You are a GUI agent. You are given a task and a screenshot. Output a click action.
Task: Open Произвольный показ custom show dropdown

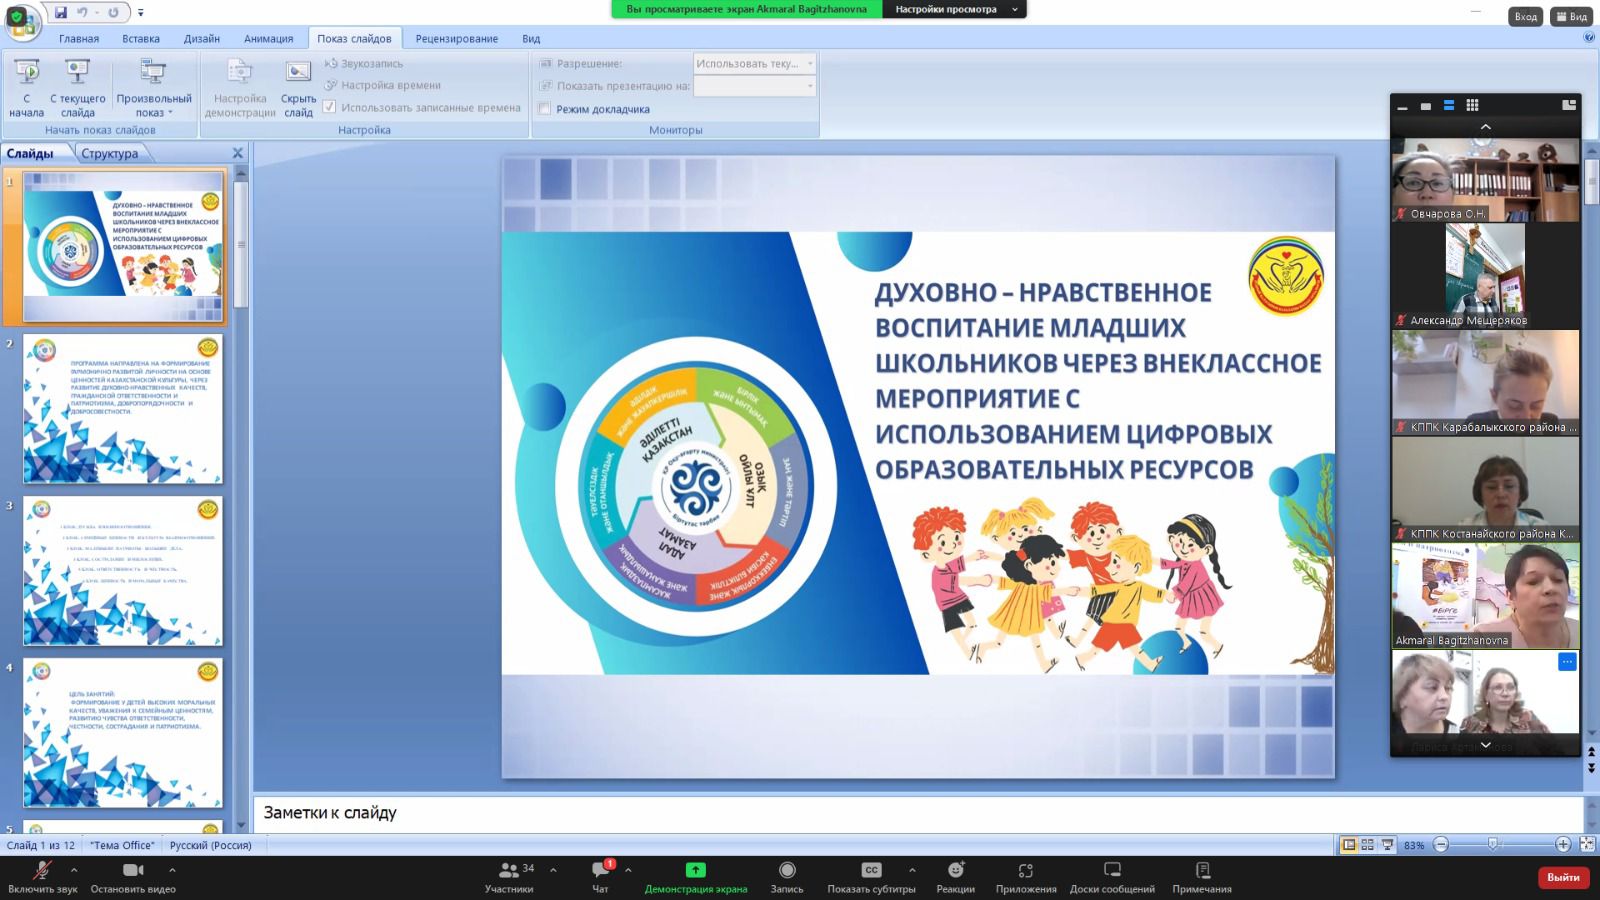click(153, 88)
